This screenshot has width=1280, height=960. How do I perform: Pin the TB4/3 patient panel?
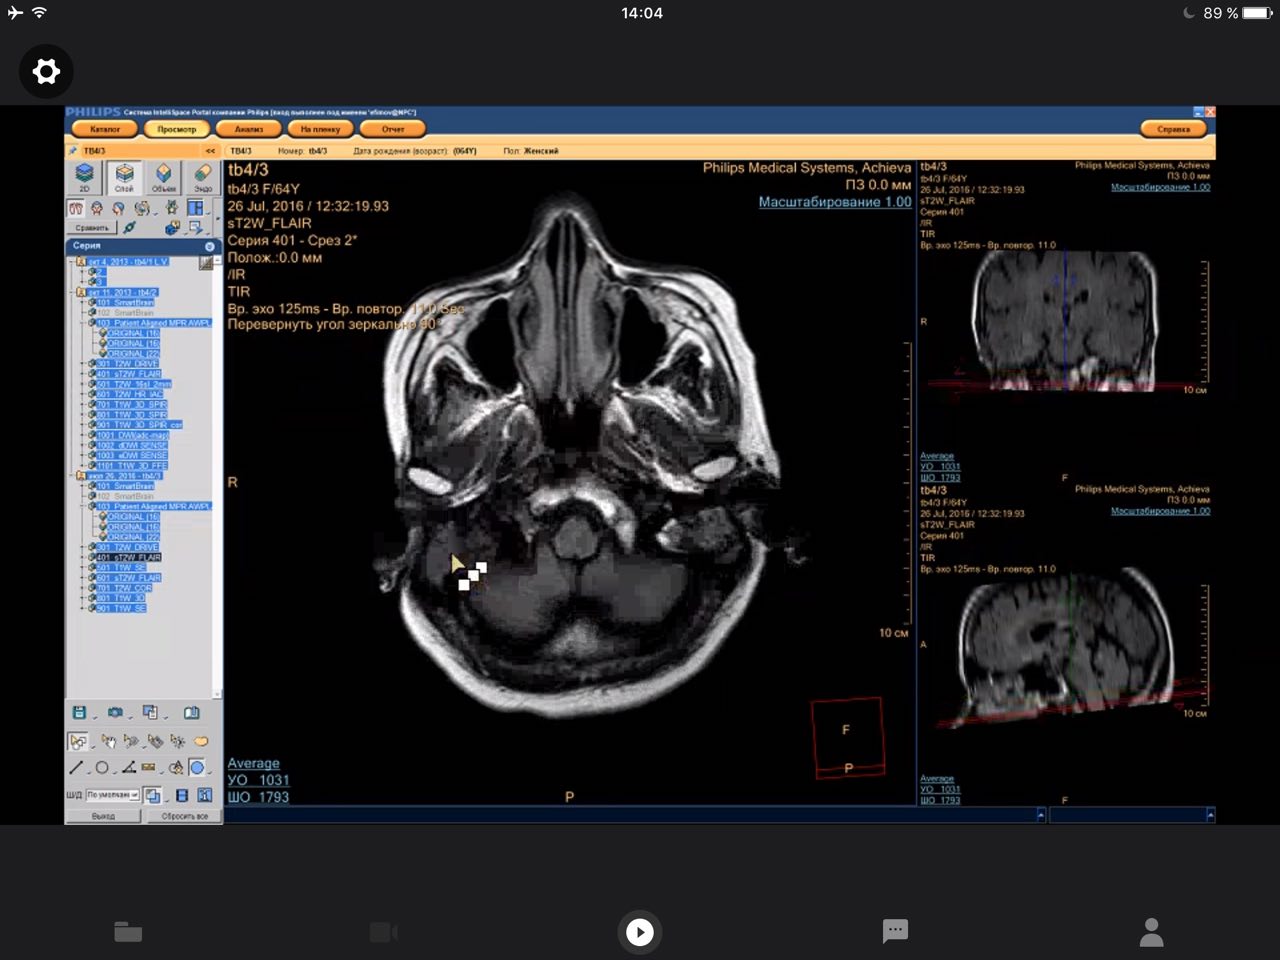tap(73, 151)
